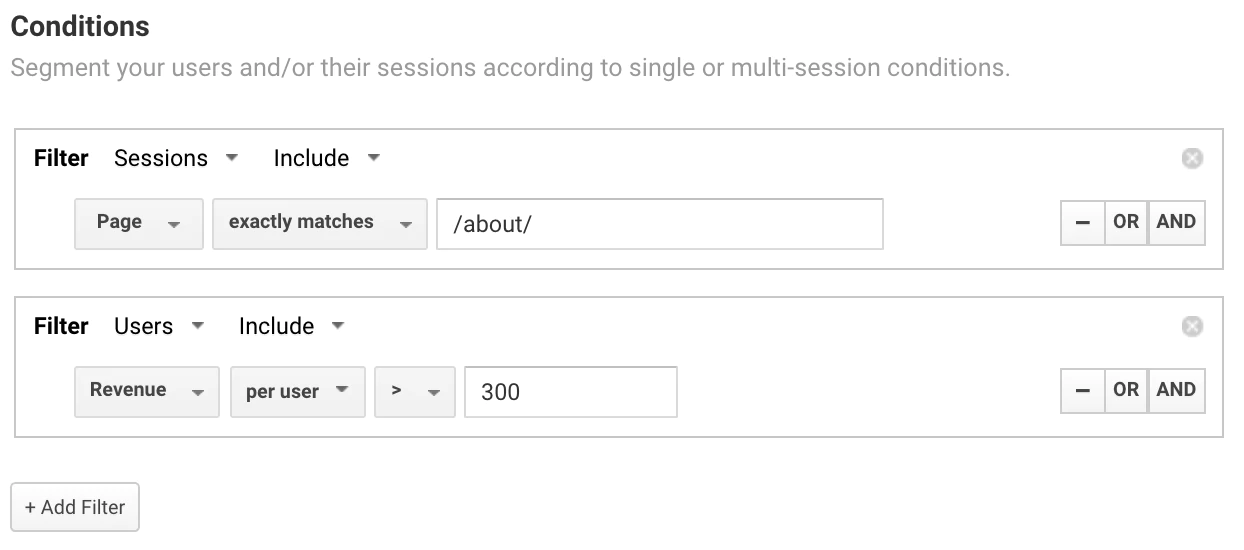Click minus button on the Page condition row
This screenshot has height=550, width=1244.
pos(1082,222)
